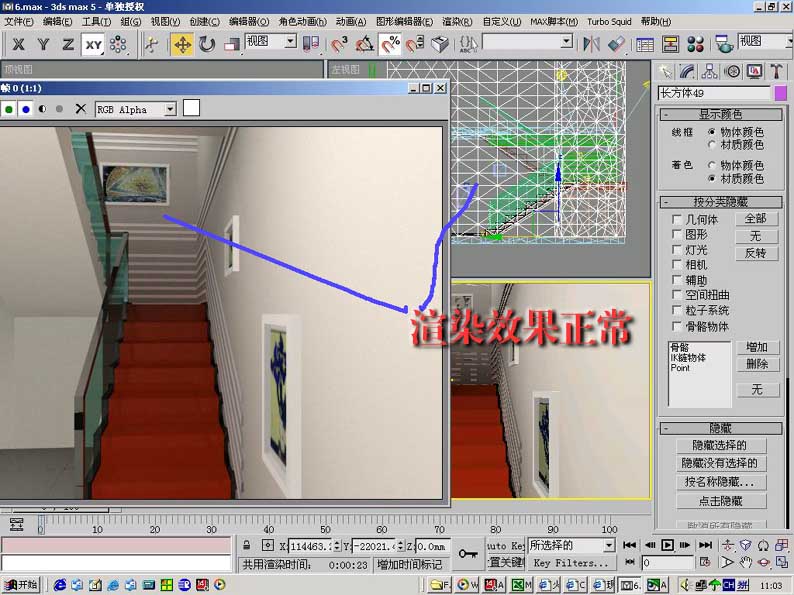Open the MAX脚本(M) menu
The width and height of the screenshot is (794, 595).
[554, 22]
